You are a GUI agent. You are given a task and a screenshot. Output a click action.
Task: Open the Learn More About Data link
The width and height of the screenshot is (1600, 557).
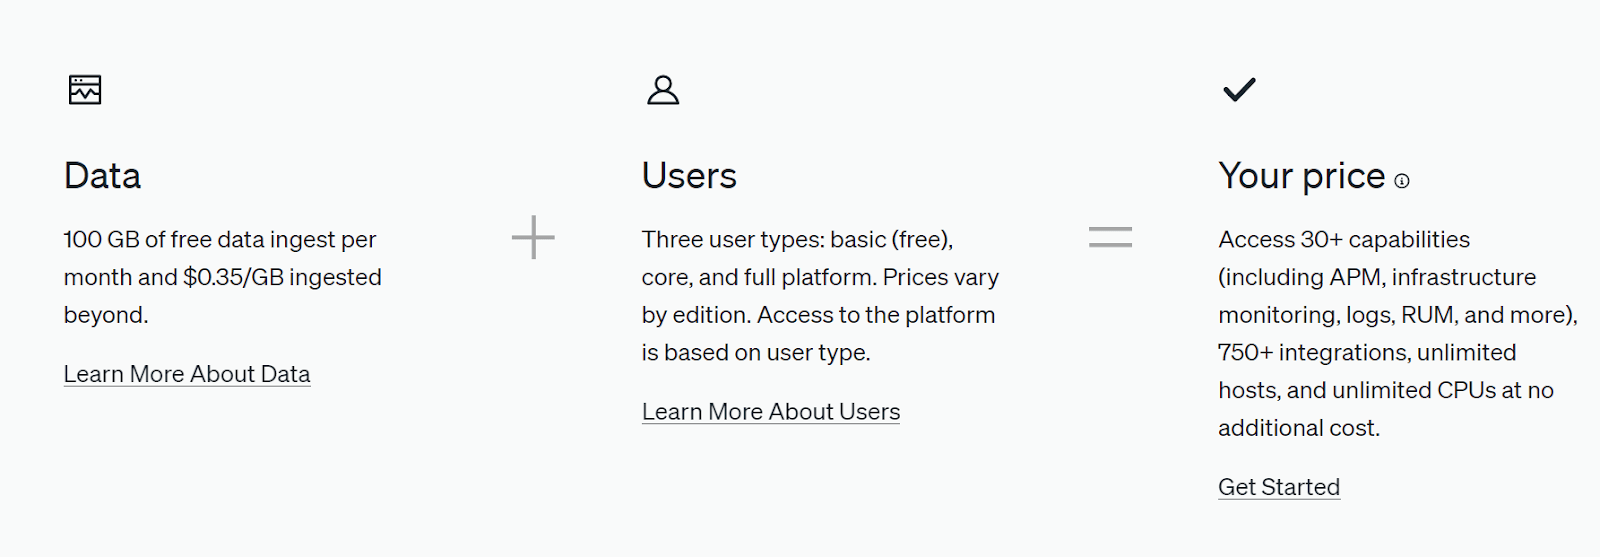187,374
